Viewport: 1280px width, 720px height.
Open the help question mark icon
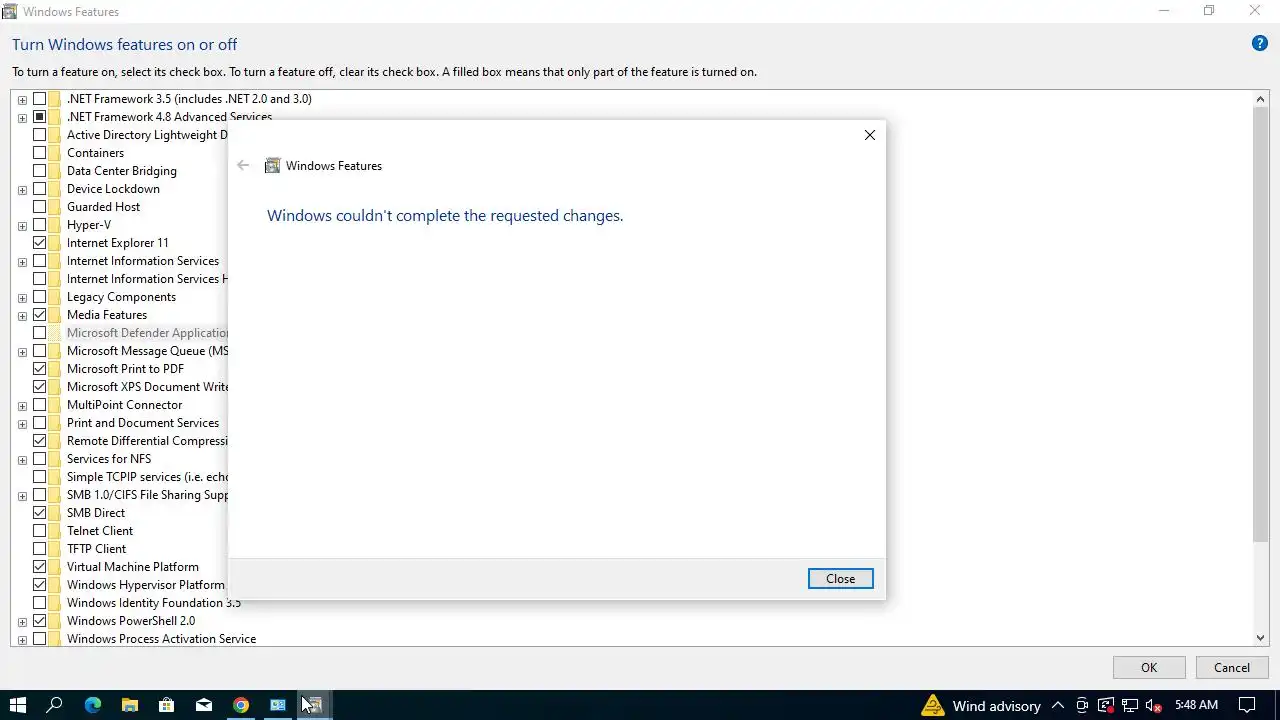[1260, 44]
